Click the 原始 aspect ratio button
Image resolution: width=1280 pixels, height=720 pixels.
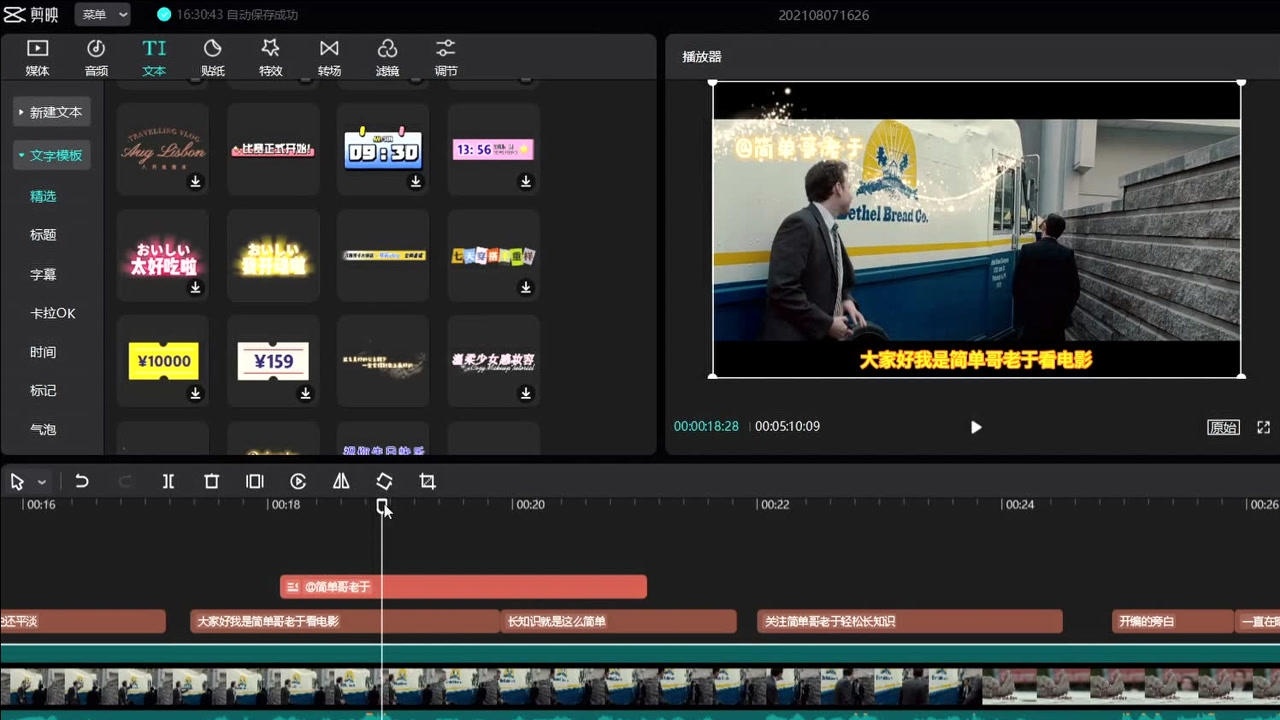point(1223,427)
